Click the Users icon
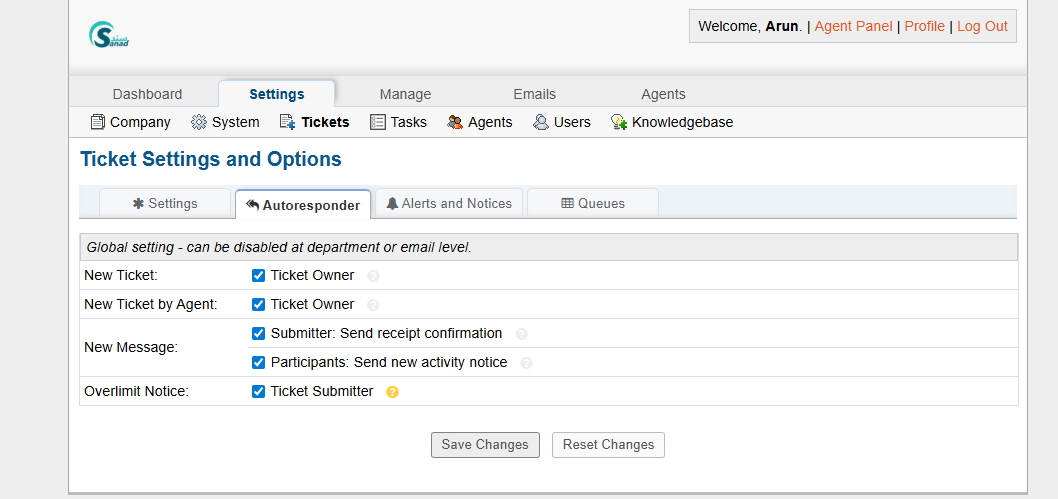This screenshot has width=1058, height=499. click(541, 122)
